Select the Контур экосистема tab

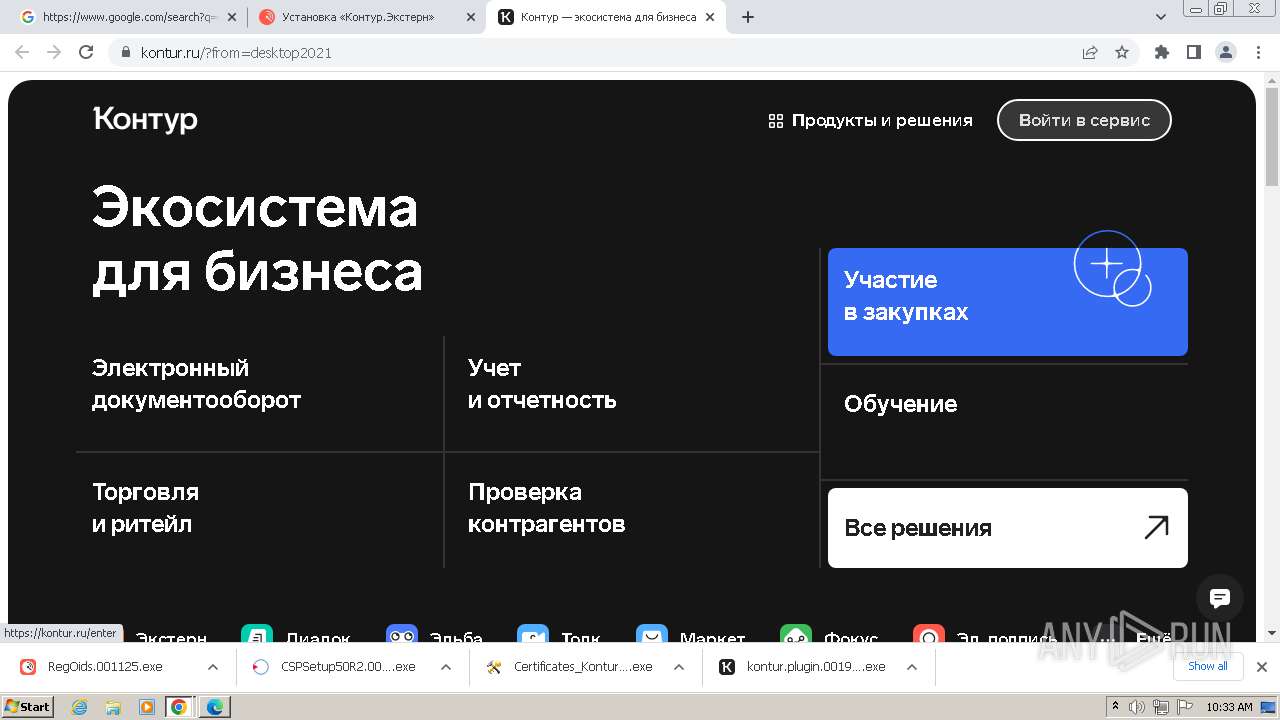[x=608, y=17]
